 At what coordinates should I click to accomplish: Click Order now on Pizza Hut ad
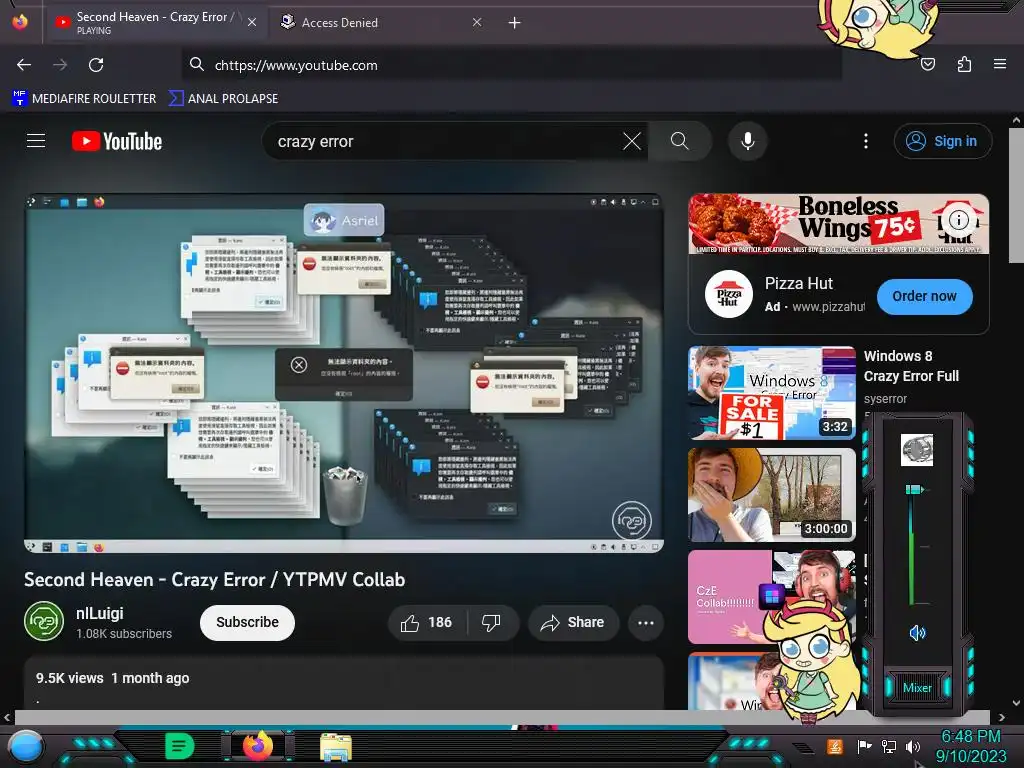pyautogui.click(x=924, y=296)
